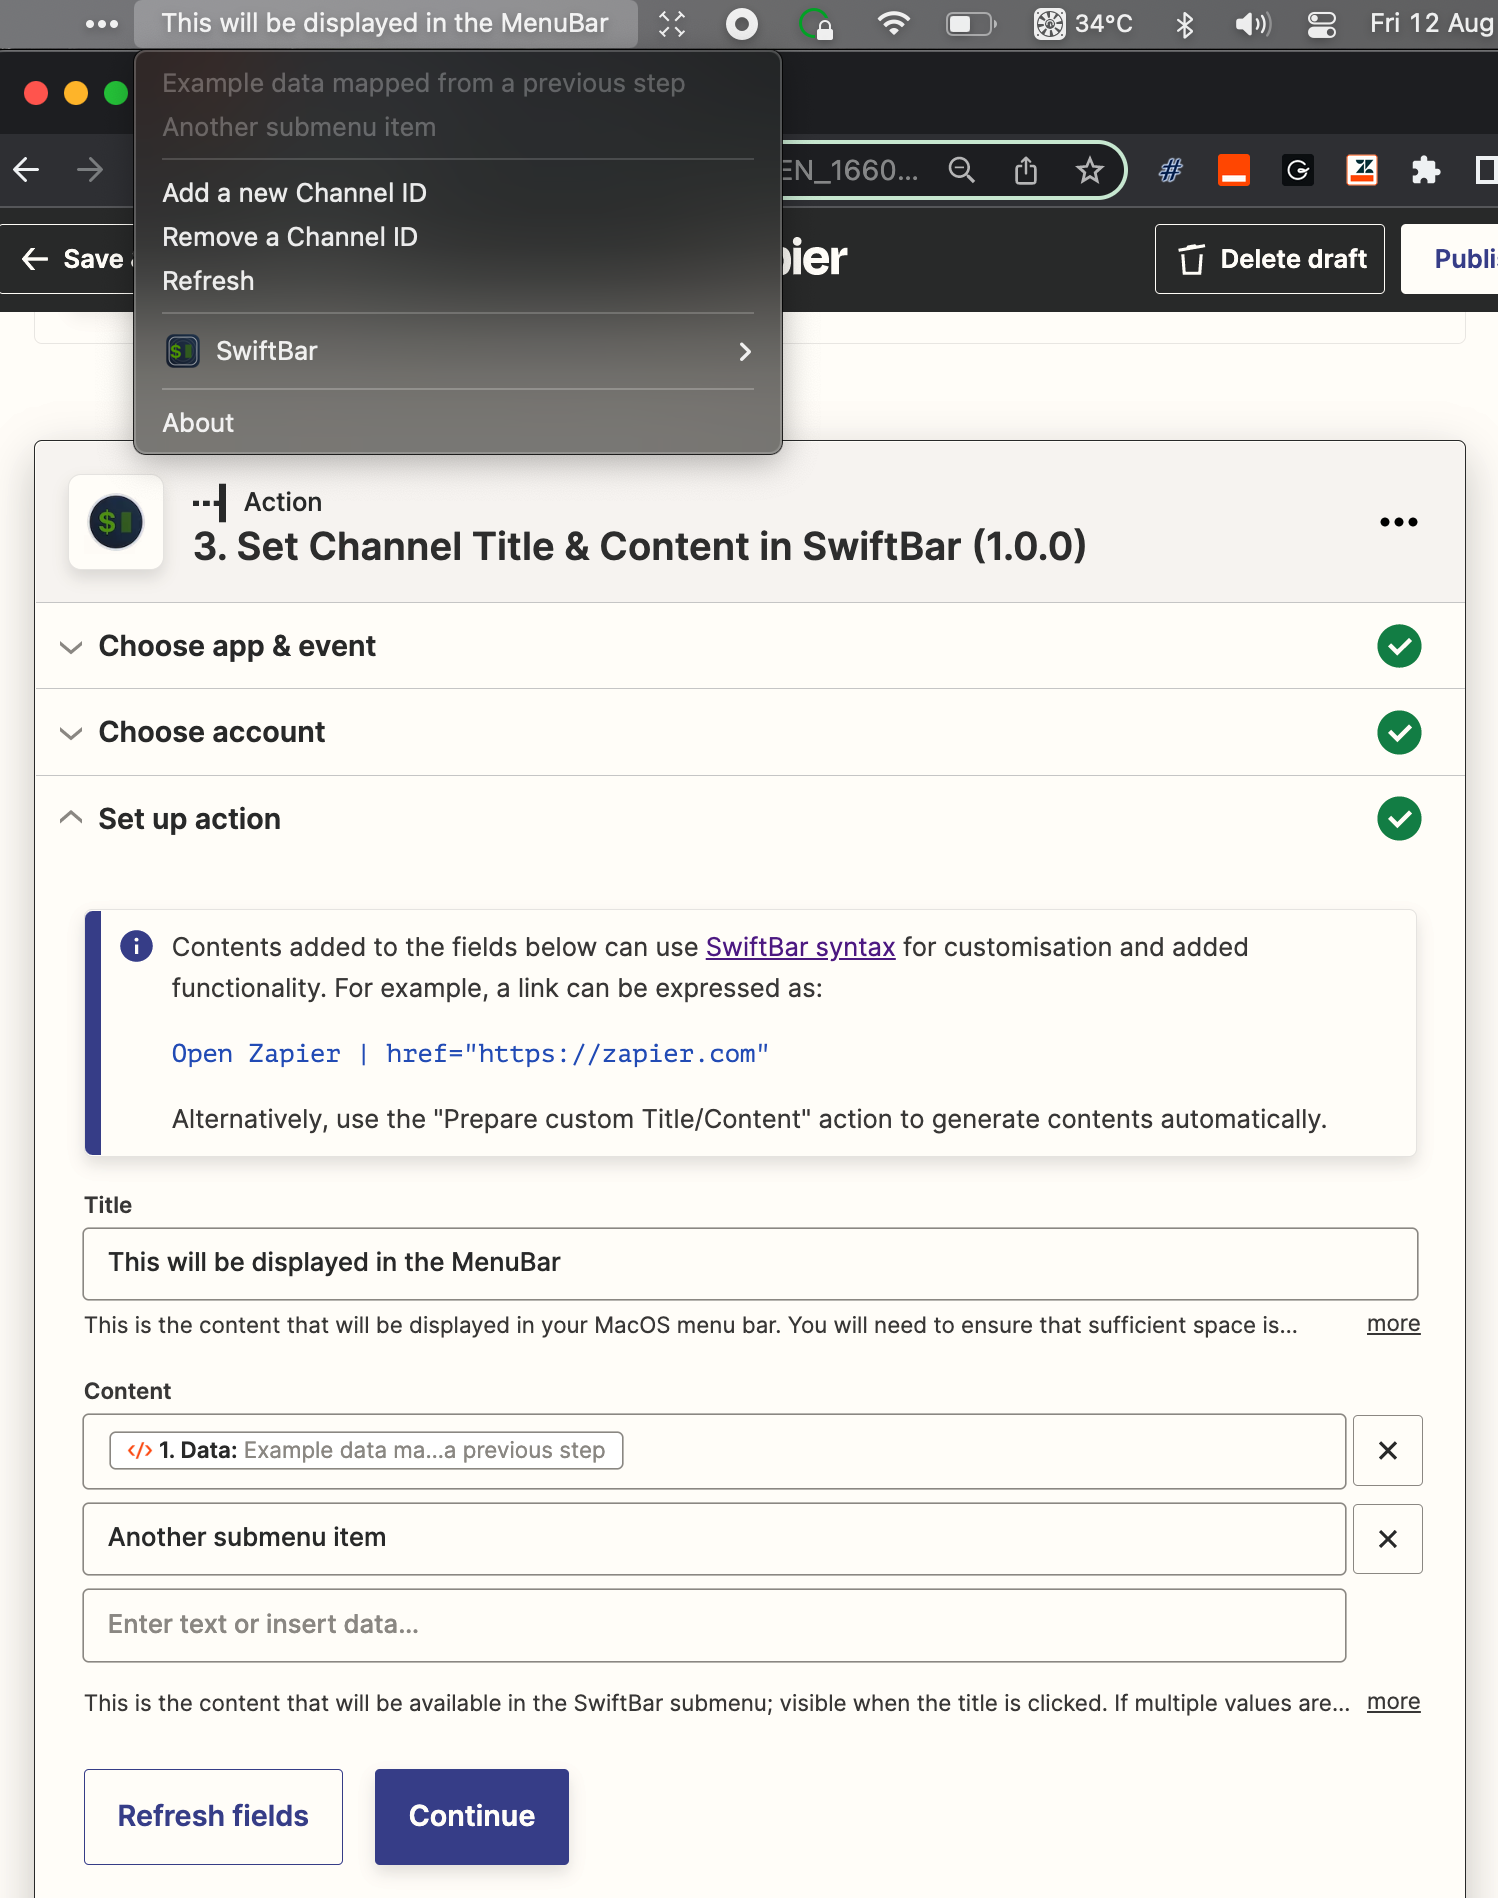Click the Publish button
The width and height of the screenshot is (1498, 1898).
1451,259
